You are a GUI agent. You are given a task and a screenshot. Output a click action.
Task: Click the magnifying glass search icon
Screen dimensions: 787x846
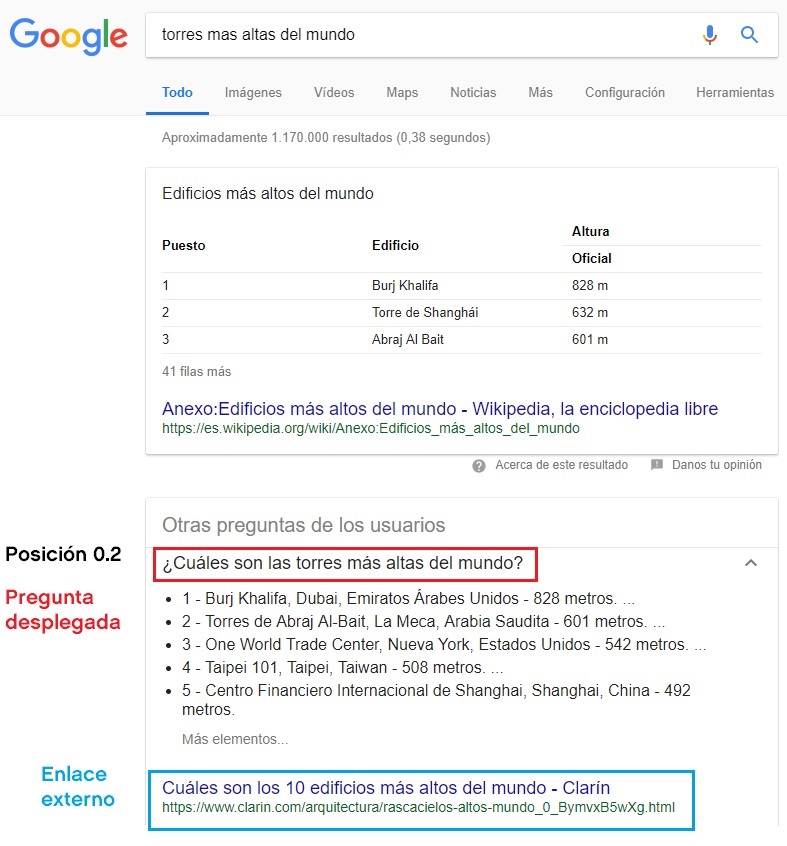749,34
